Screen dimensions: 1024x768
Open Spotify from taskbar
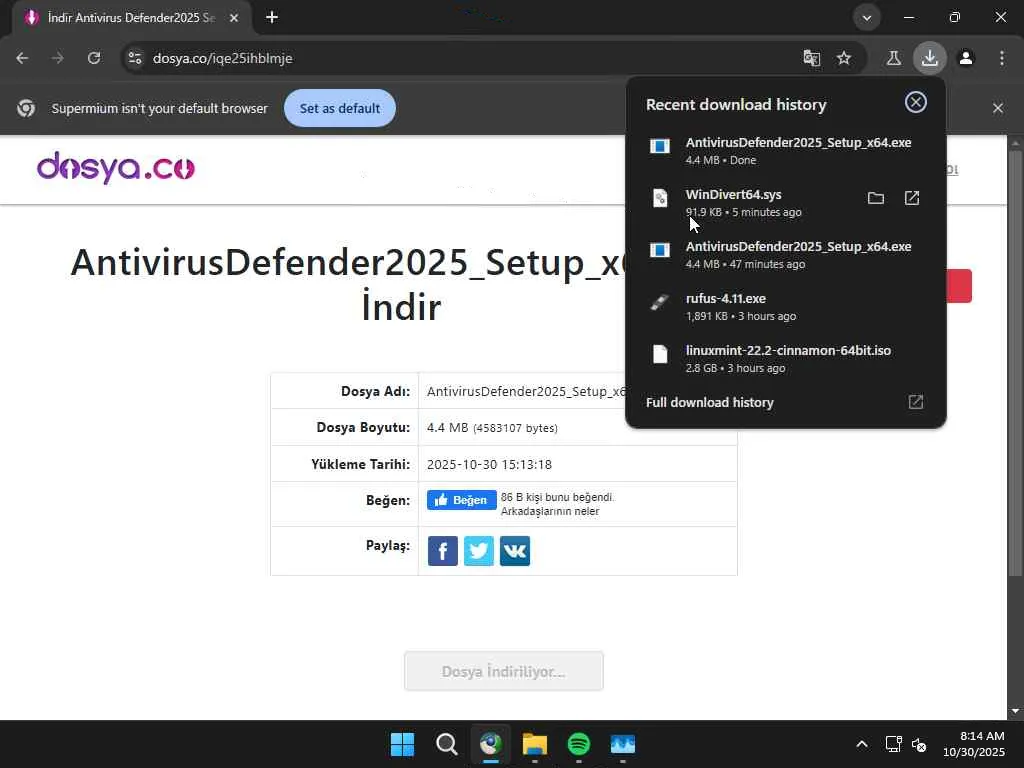click(x=579, y=744)
